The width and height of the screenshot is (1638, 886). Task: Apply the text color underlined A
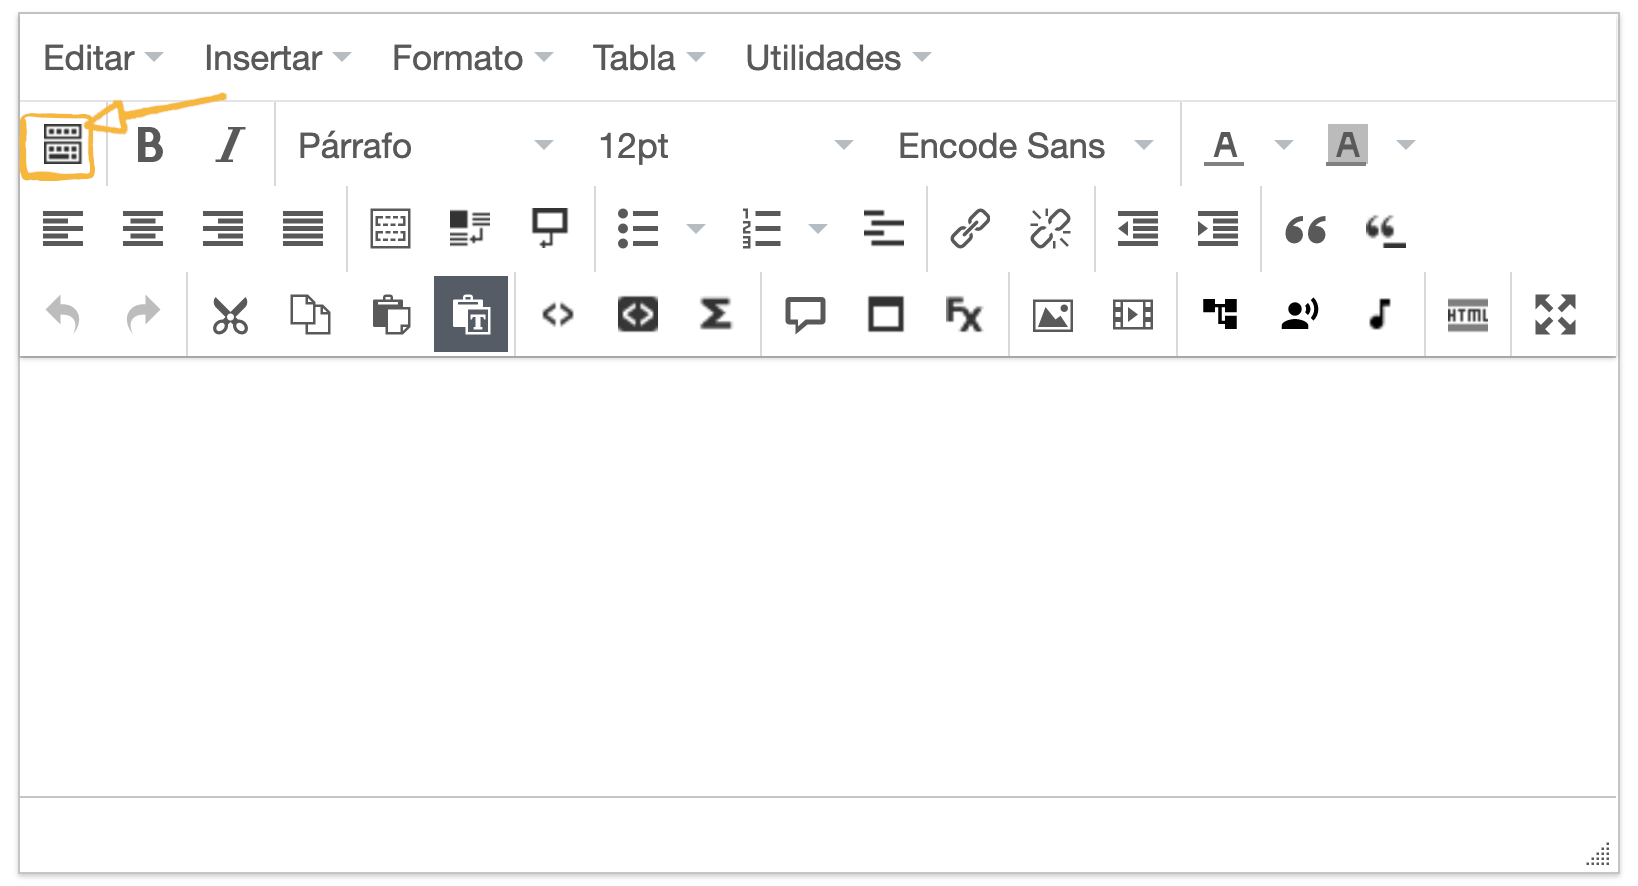click(1225, 146)
